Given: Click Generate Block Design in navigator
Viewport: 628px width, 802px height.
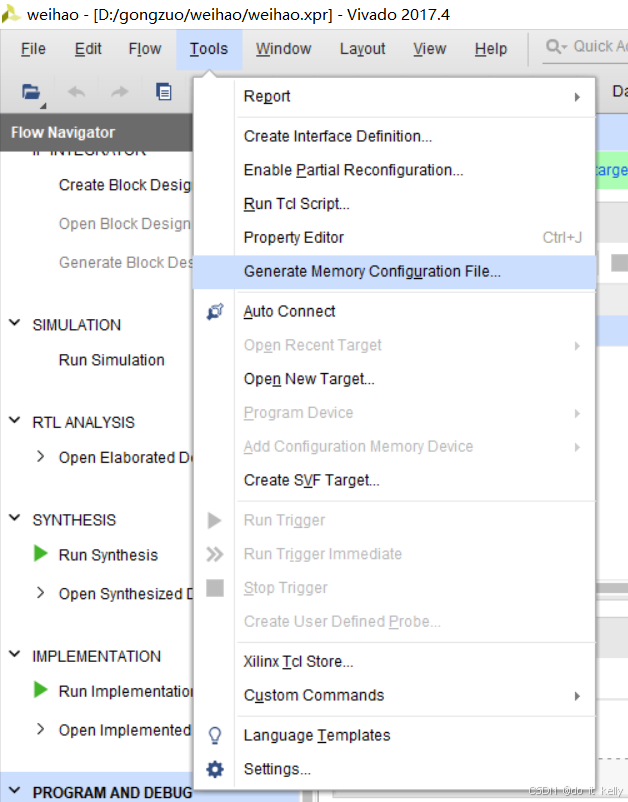Looking at the screenshot, I should [126, 263].
